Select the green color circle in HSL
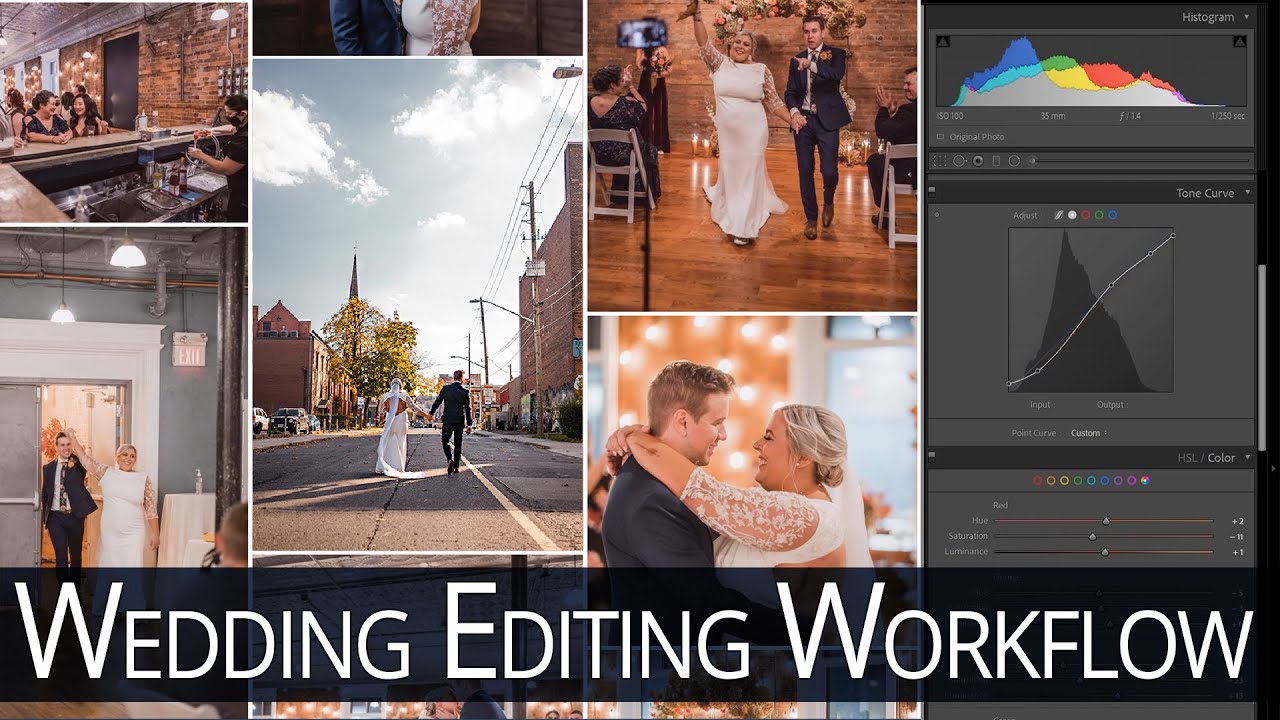The height and width of the screenshot is (720, 1280). pos(1078,481)
